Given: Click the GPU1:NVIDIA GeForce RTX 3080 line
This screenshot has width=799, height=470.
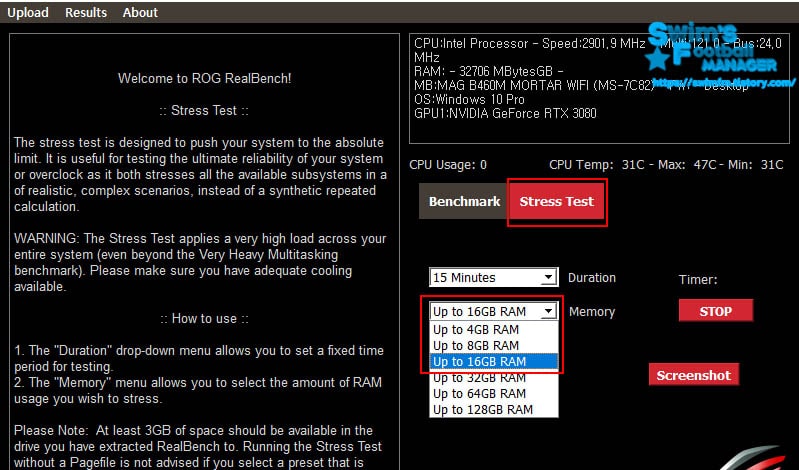Looking at the screenshot, I should point(505,113).
